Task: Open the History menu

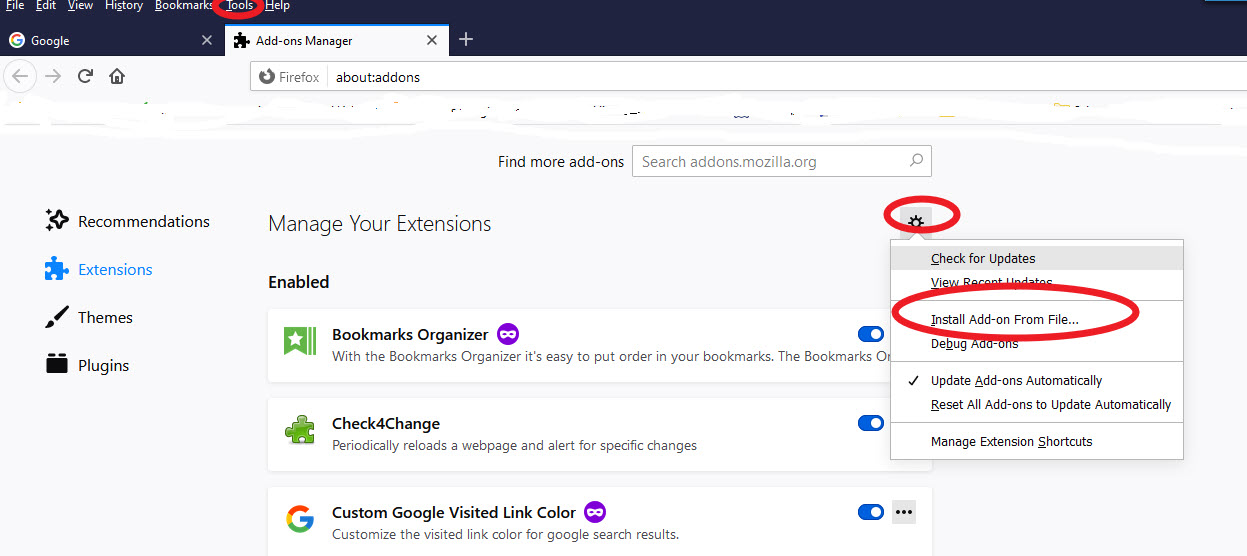Action: tap(124, 6)
